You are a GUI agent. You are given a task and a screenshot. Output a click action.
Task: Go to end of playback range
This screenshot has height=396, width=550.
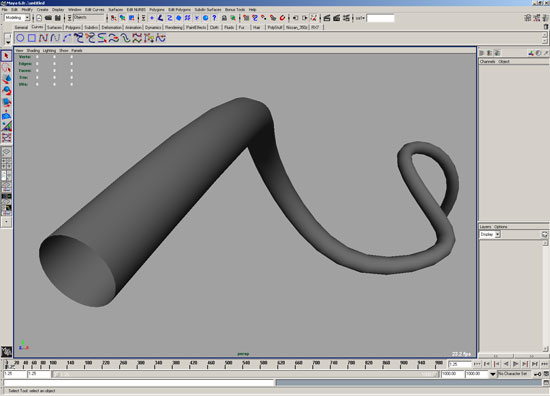pos(544,364)
